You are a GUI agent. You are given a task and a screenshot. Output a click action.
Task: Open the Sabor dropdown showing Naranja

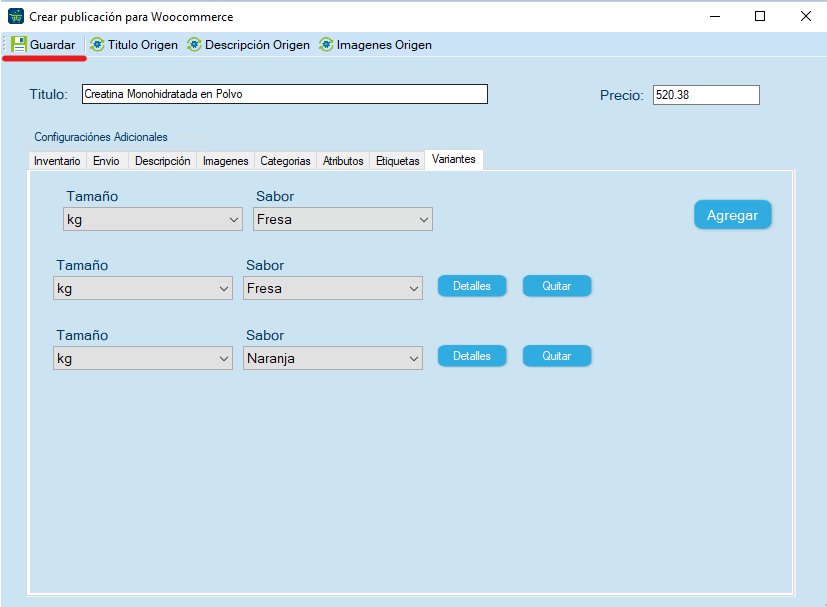tap(333, 359)
